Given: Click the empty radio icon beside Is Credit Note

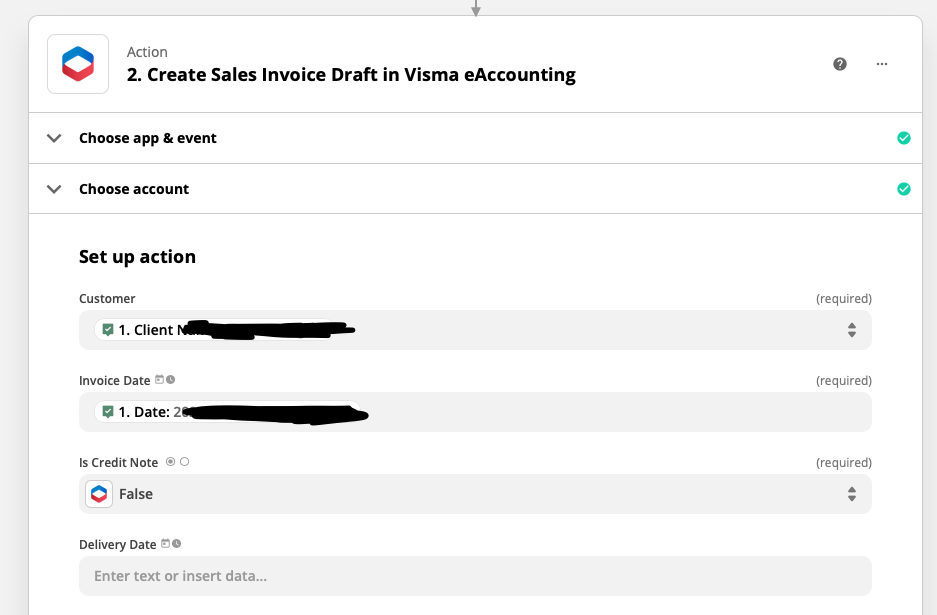Looking at the screenshot, I should (184, 462).
